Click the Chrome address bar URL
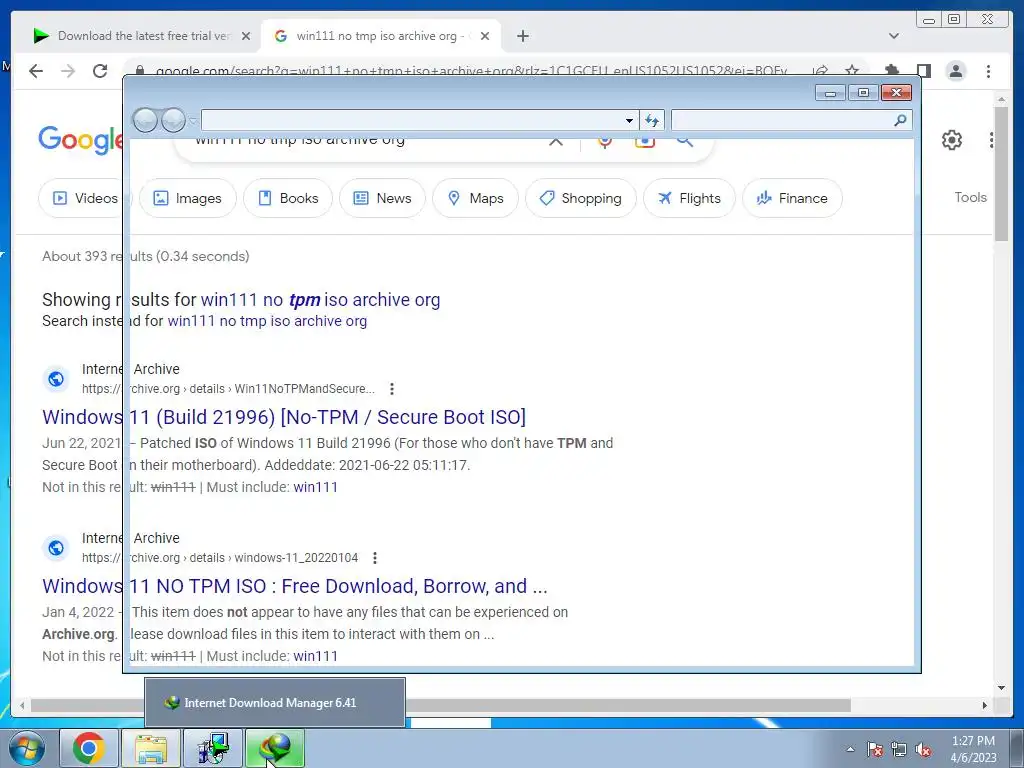The image size is (1024, 768). tap(470, 71)
